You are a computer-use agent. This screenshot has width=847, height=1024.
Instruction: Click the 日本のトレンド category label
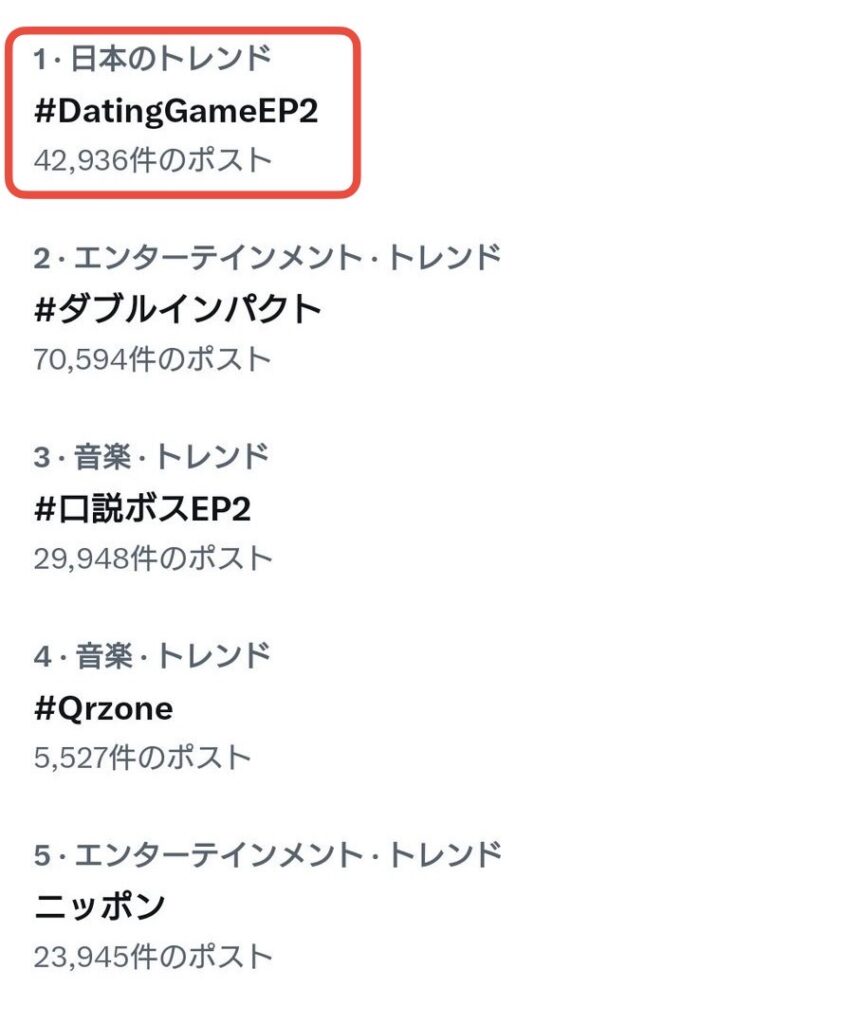coord(170,60)
